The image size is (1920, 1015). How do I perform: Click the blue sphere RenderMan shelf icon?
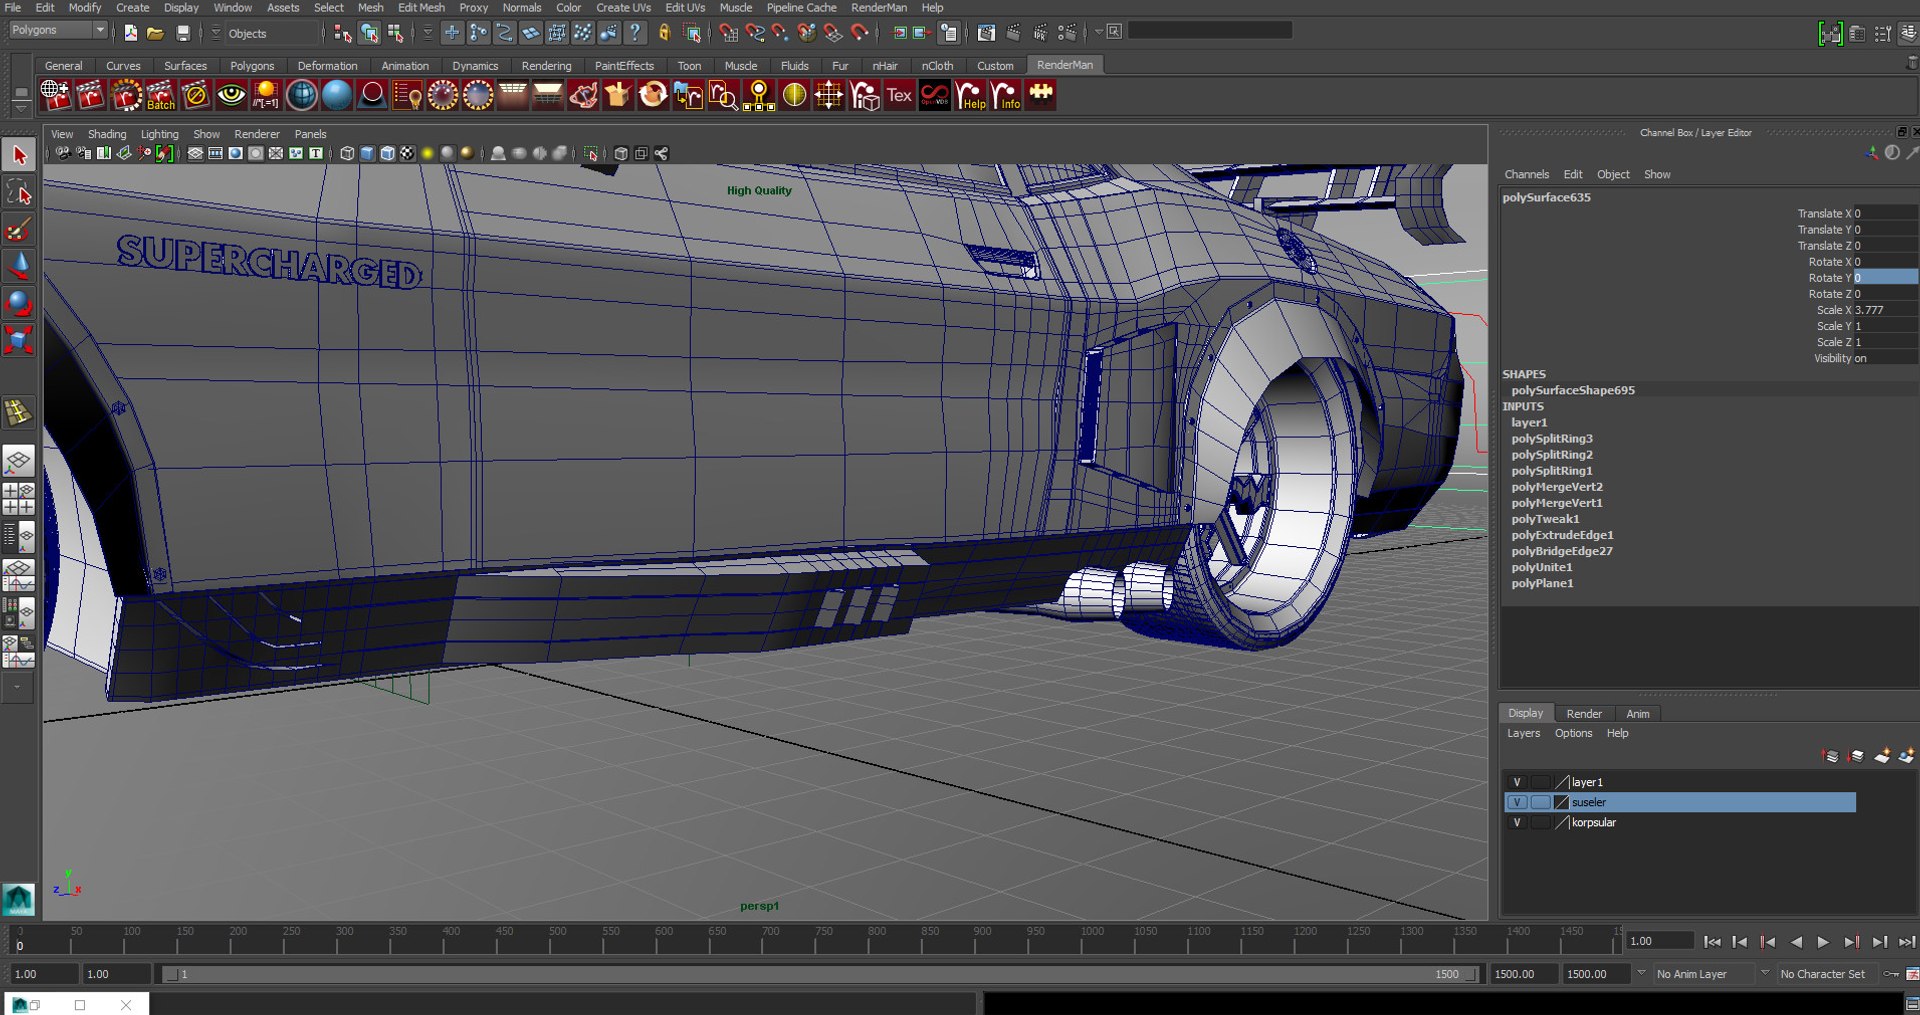(337, 95)
